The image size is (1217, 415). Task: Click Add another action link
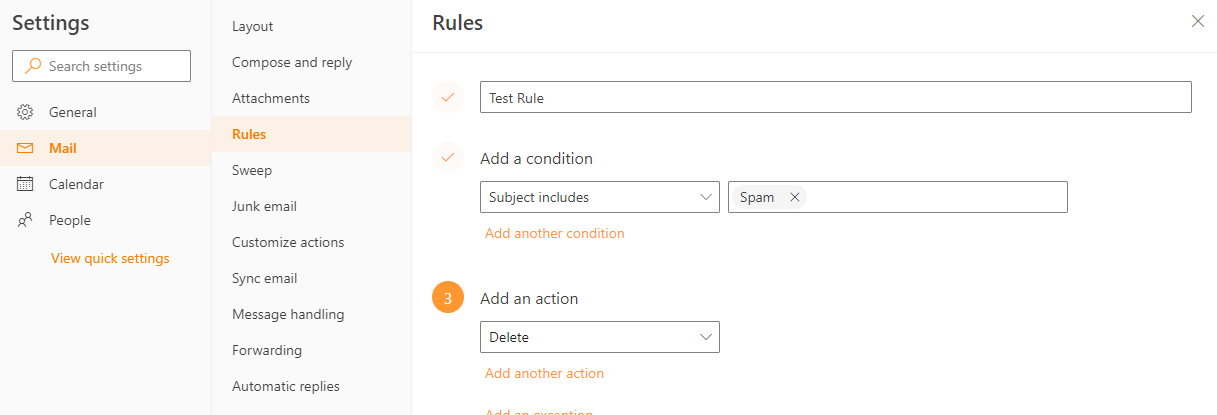tap(544, 373)
